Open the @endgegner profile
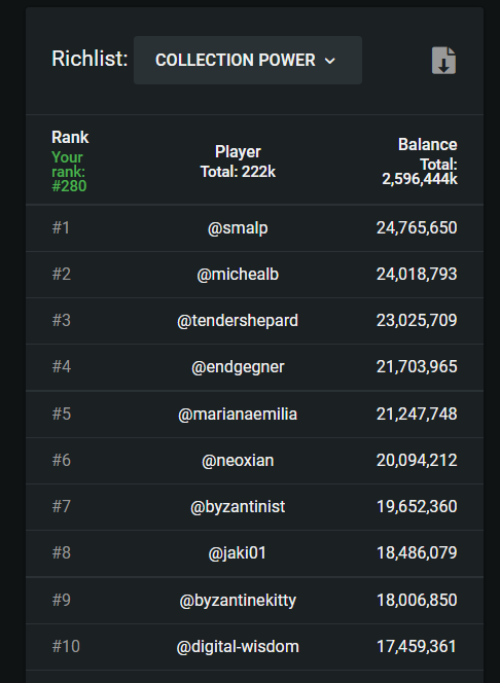The image size is (500, 683). [238, 367]
